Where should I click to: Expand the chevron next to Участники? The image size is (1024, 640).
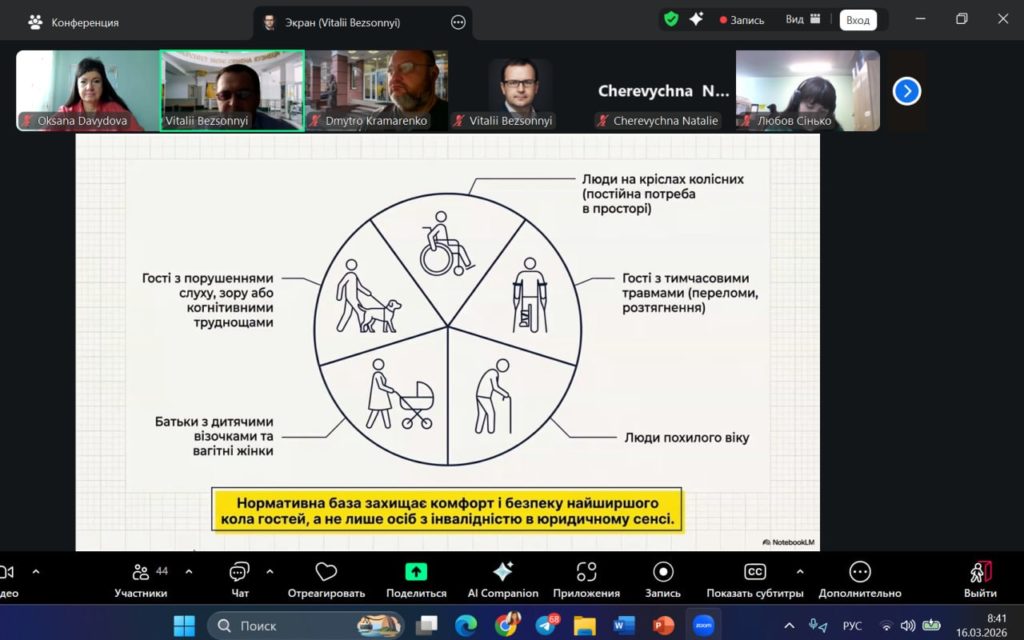pos(189,571)
